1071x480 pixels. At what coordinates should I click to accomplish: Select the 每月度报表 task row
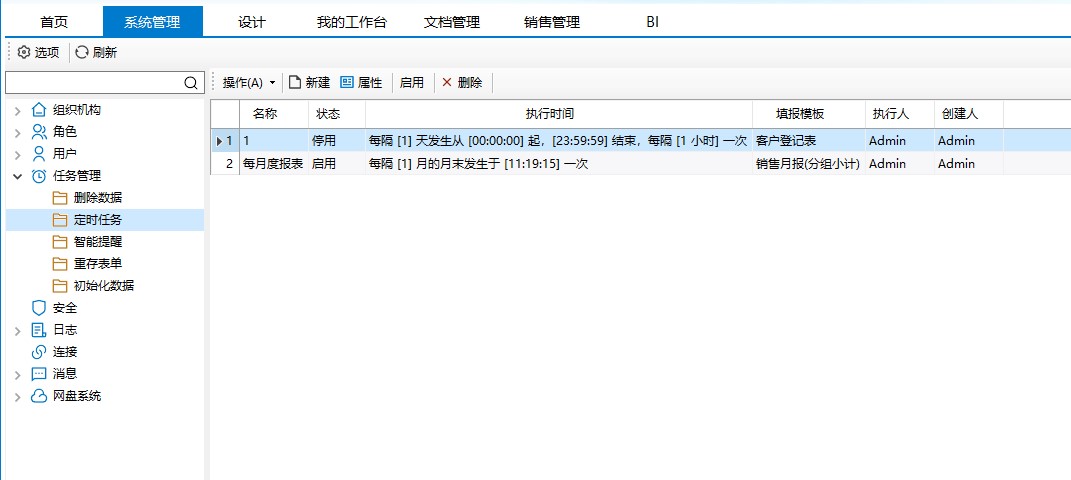coord(272,164)
